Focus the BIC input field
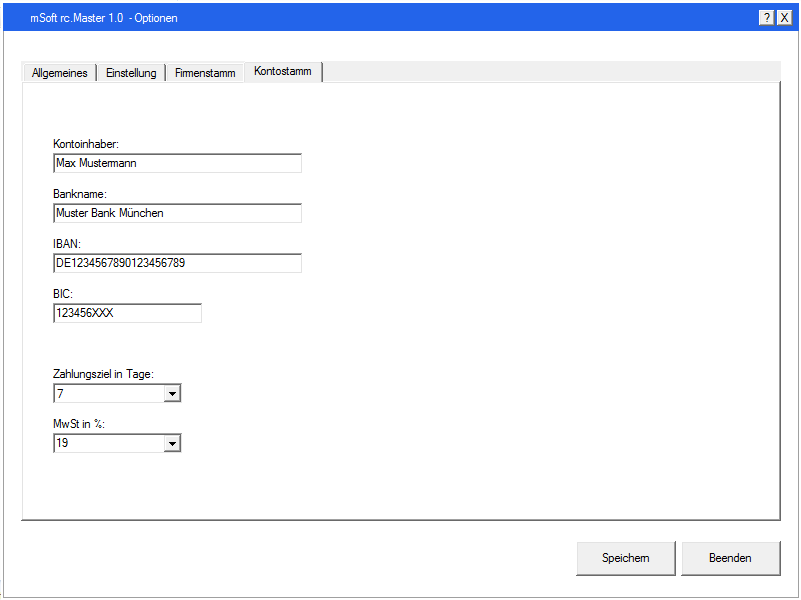The height and width of the screenshot is (600, 801). 126,313
